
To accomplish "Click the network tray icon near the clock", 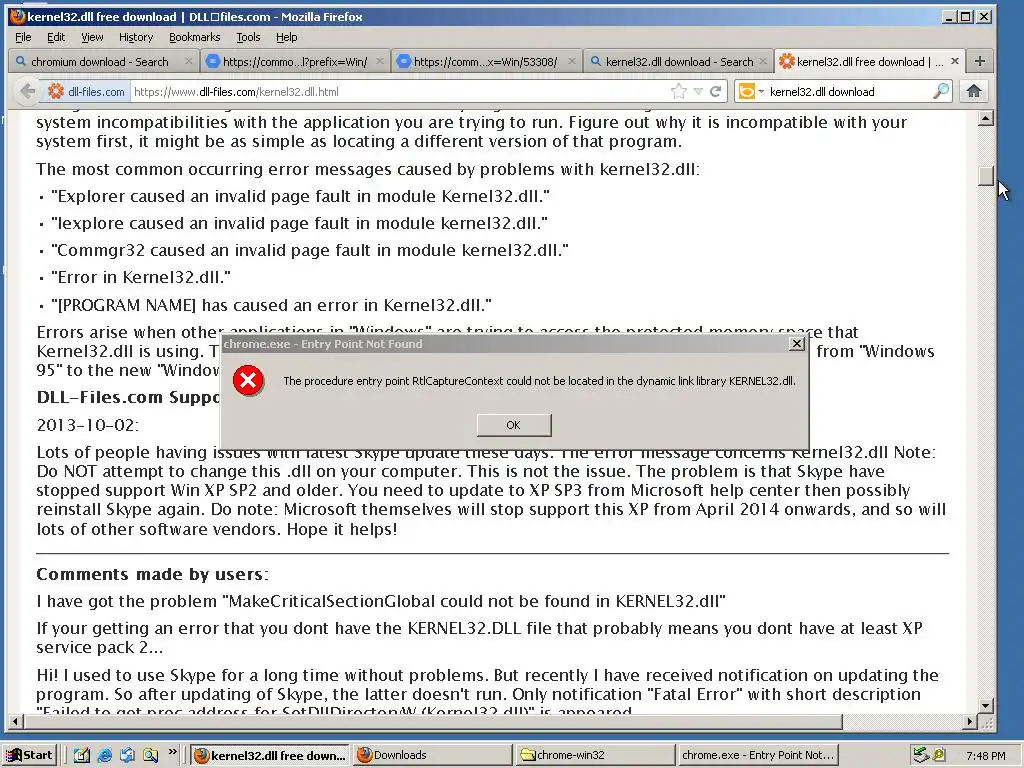I will (921, 755).
